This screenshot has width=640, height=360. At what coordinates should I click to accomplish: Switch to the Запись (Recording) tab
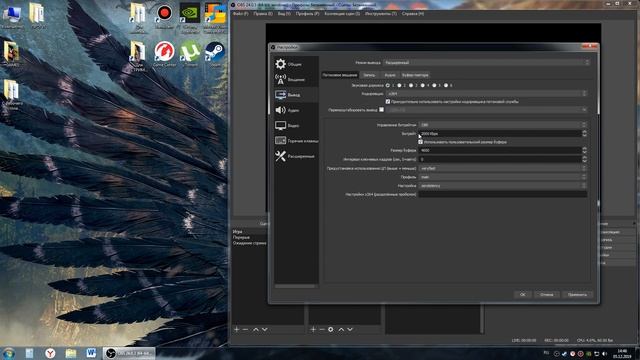click(x=369, y=75)
